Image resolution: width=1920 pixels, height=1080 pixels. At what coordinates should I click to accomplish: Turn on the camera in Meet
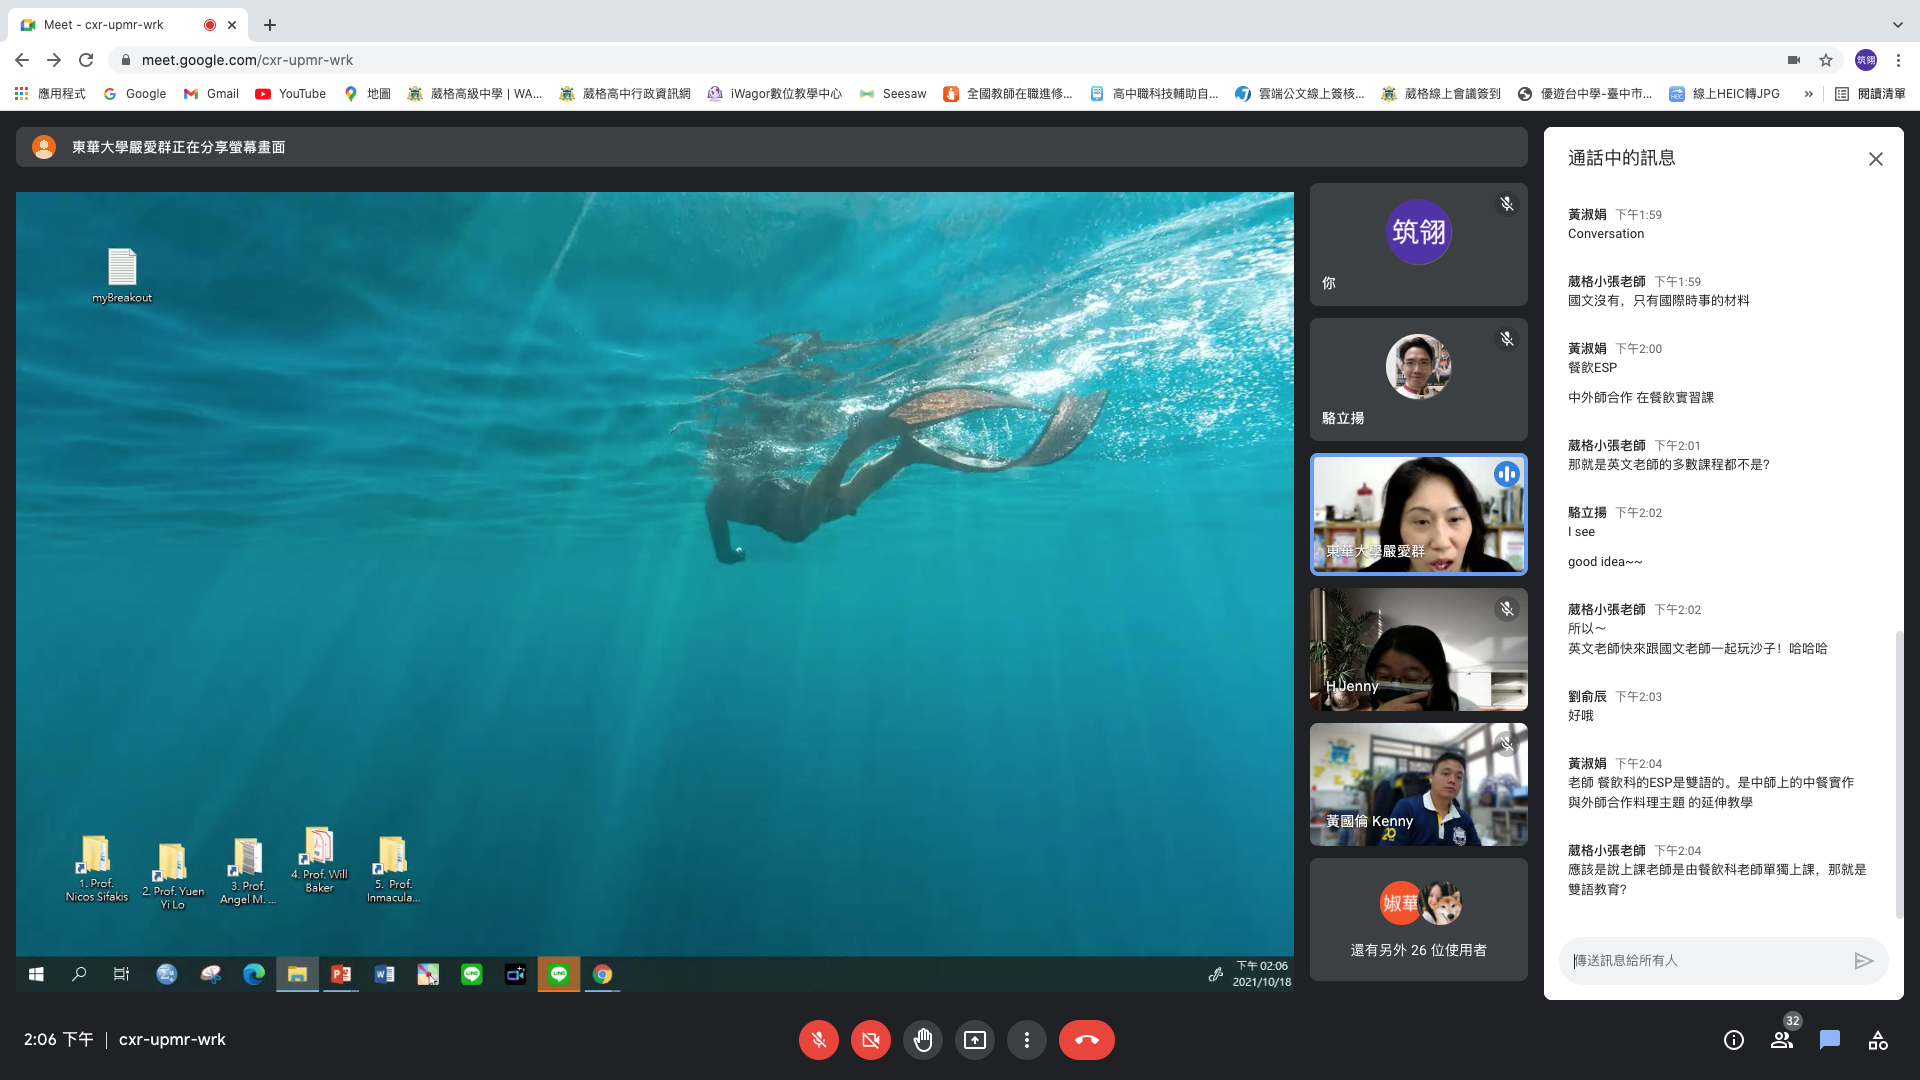click(871, 1040)
